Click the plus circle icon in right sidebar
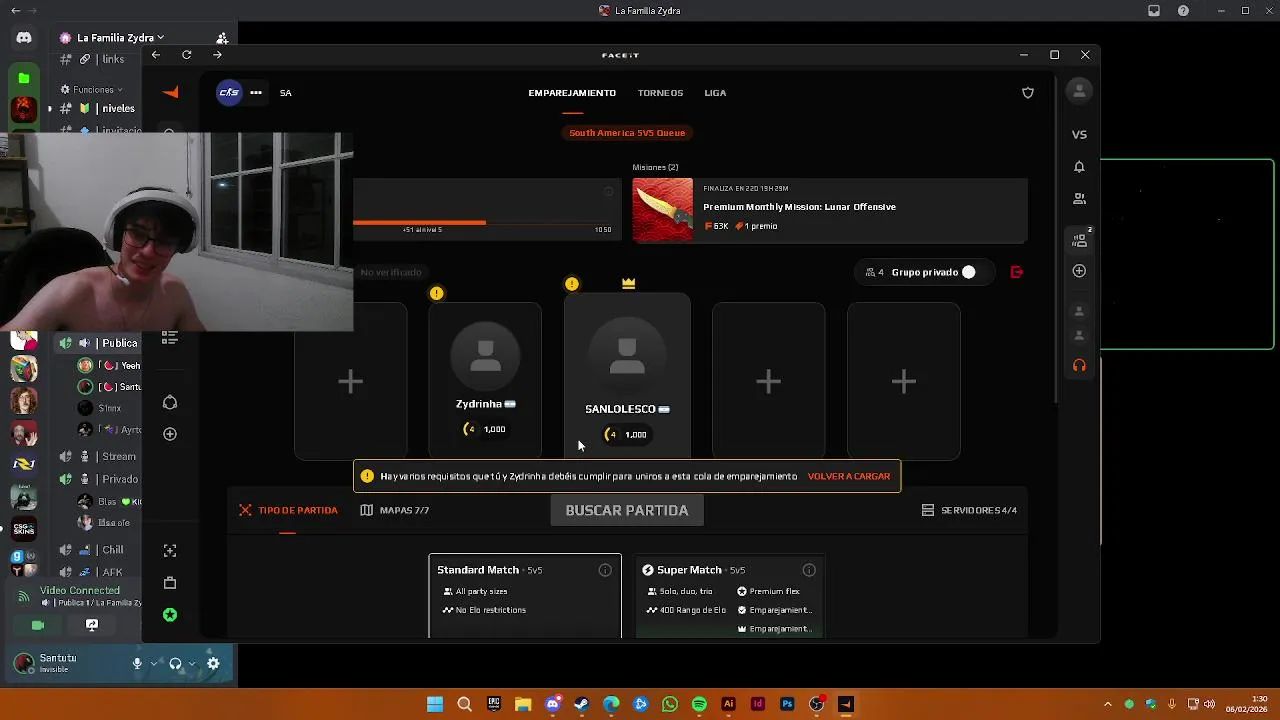This screenshot has width=1280, height=720. 1079,271
